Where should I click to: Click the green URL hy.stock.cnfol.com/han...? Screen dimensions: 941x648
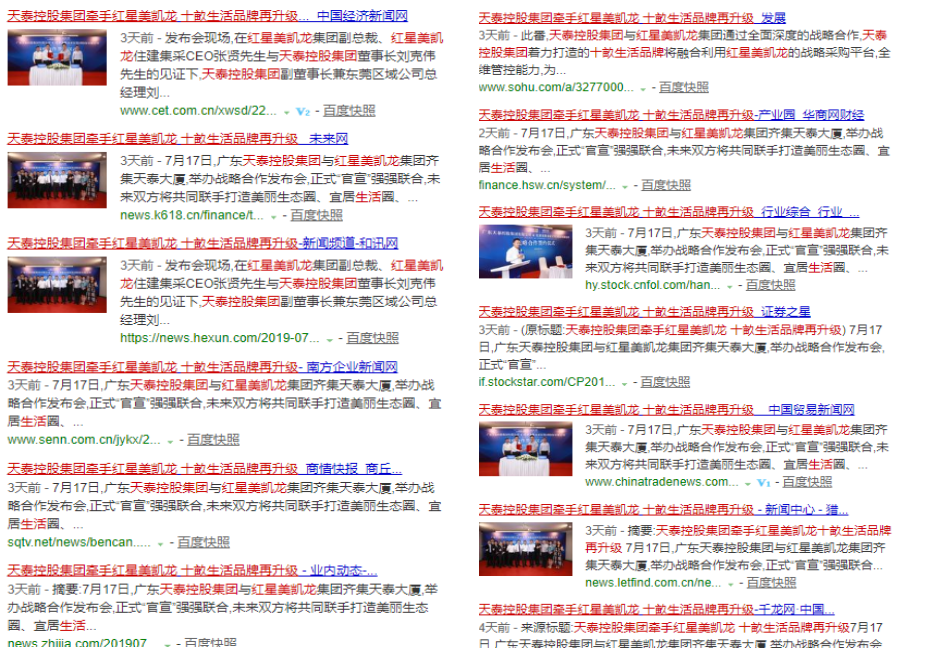tap(652, 286)
